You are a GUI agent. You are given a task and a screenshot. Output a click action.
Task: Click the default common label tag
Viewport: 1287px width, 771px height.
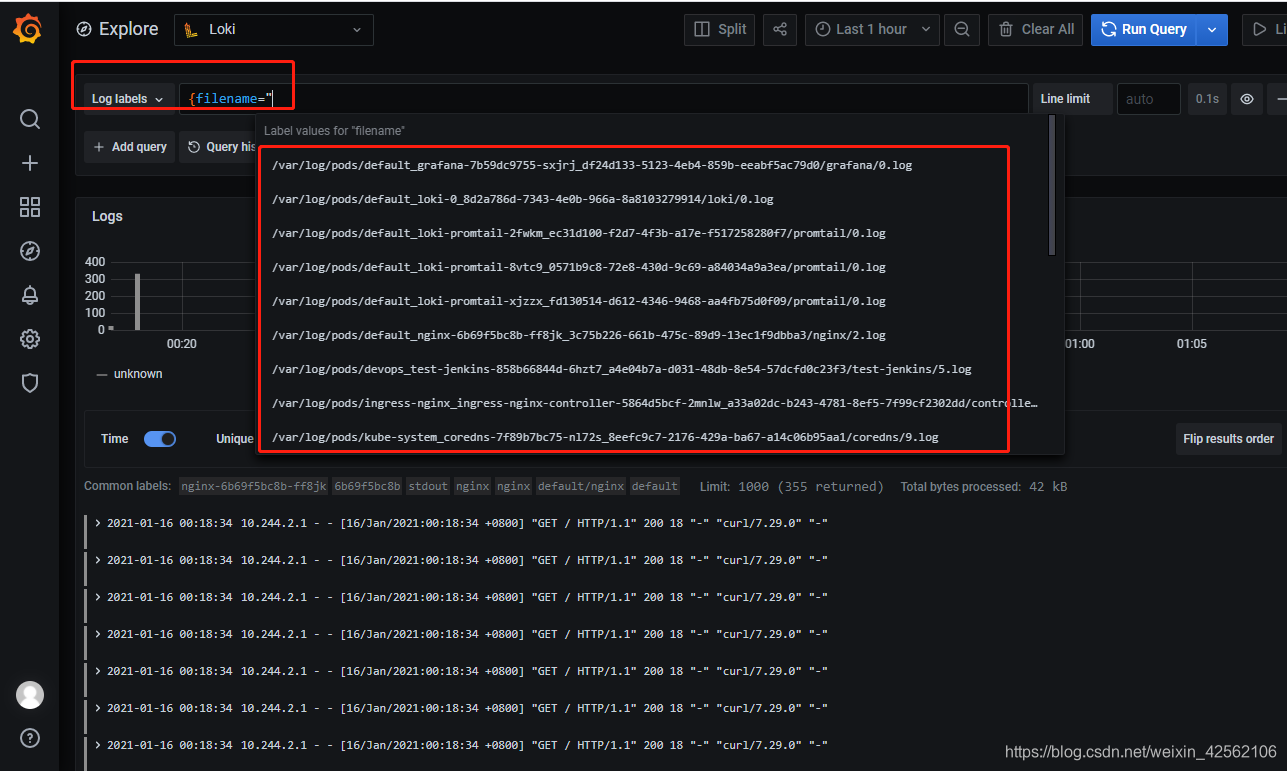point(655,487)
